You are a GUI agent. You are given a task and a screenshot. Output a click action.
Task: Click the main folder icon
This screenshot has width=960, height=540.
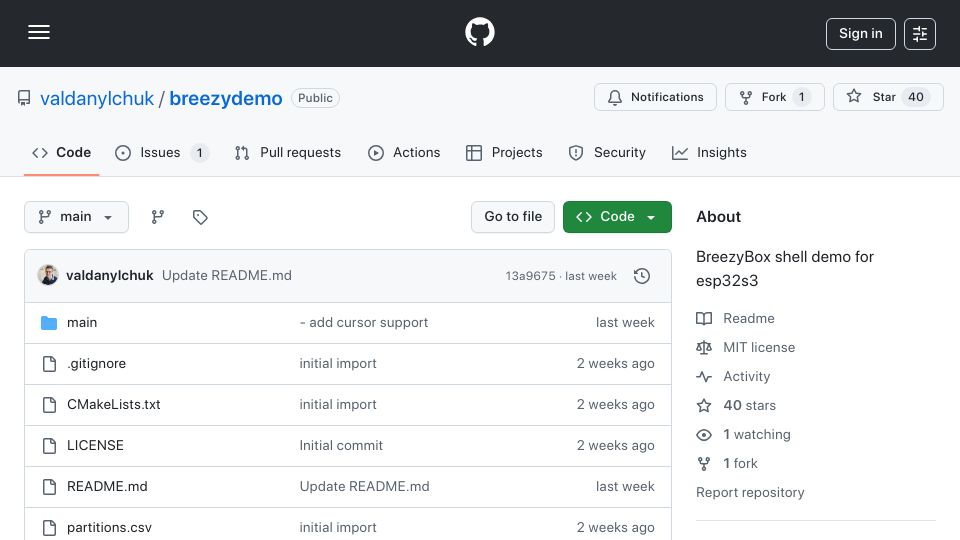click(x=49, y=323)
